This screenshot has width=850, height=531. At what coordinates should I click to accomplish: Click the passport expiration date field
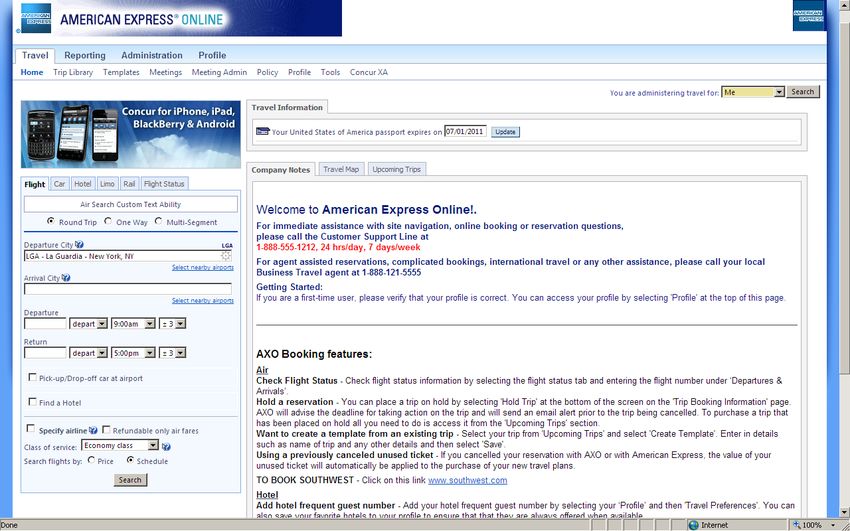pyautogui.click(x=466, y=131)
